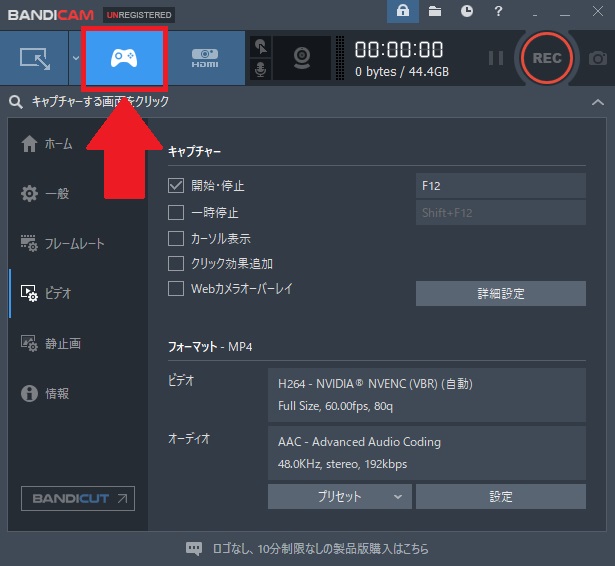Click the キャプチャーする画面をクリック text
Viewport: 615px width, 566px height.
coord(100,102)
